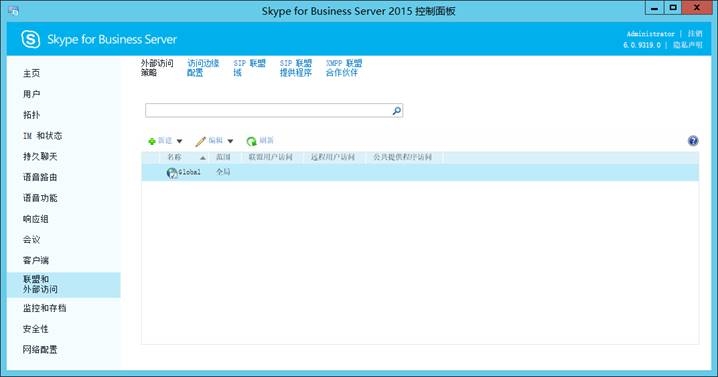
Task: Toggle the 名称 column sort arrow
Action: pos(202,158)
